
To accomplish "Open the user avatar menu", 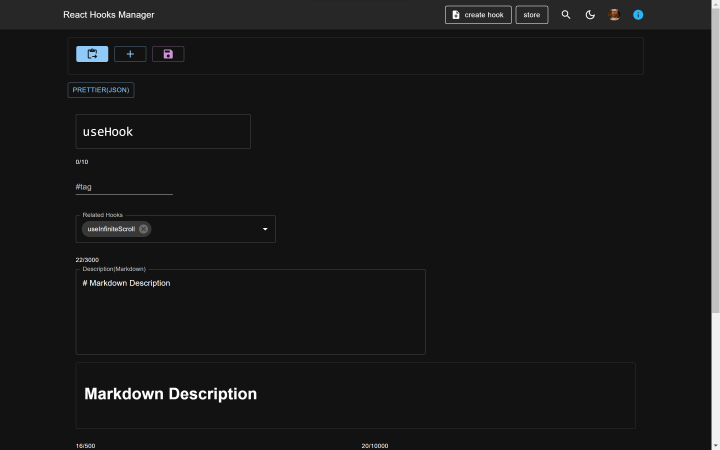I will pyautogui.click(x=614, y=15).
